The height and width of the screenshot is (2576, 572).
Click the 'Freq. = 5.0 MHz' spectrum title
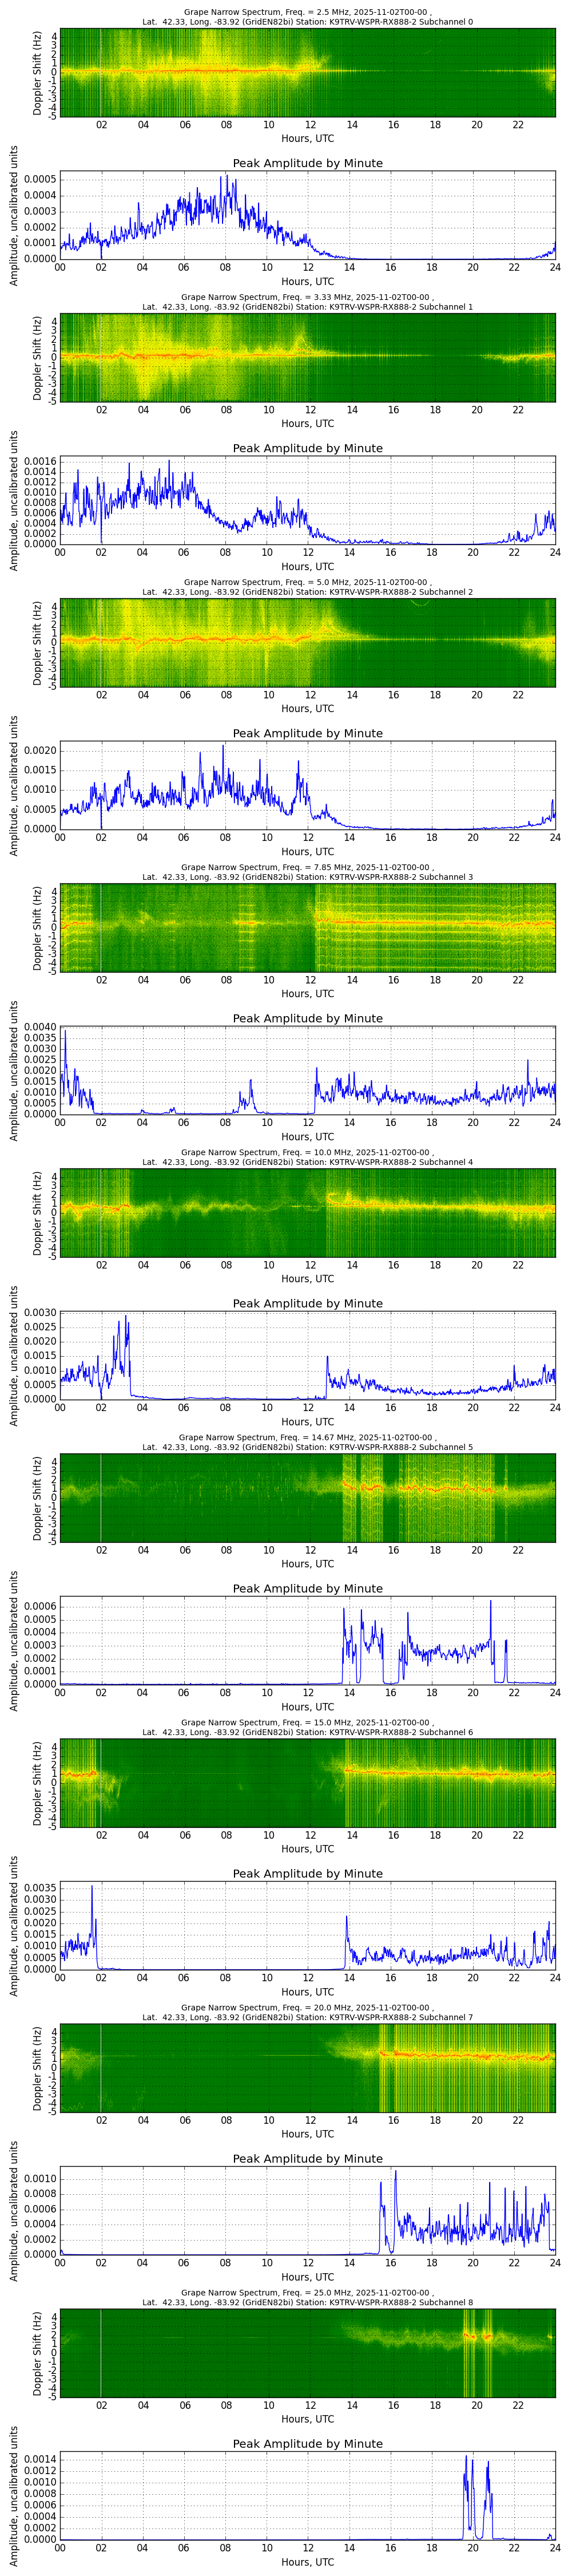(x=308, y=582)
